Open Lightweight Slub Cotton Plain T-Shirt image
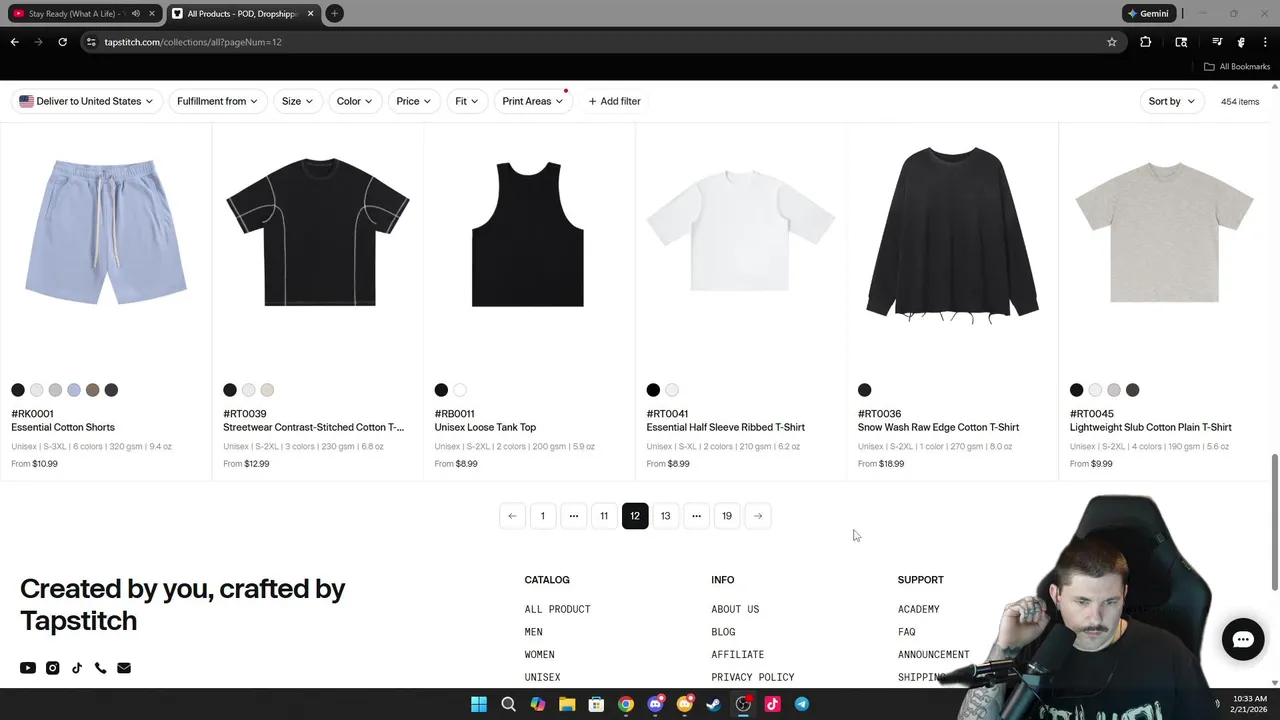The image size is (1280, 720). point(1164,232)
